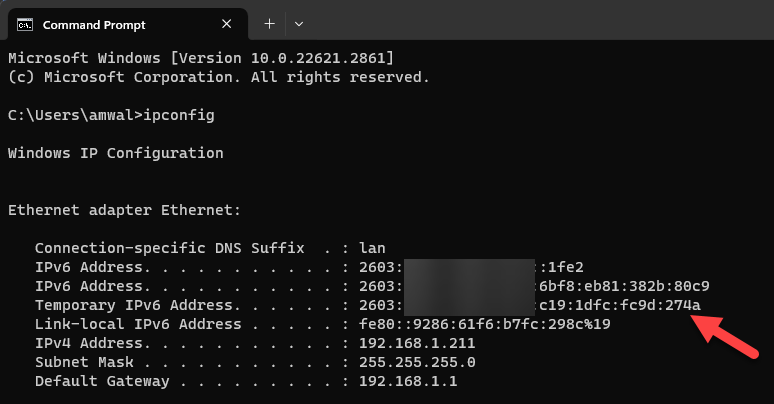
Task: Click the blurred IPv6 address region
Action: click(468, 286)
